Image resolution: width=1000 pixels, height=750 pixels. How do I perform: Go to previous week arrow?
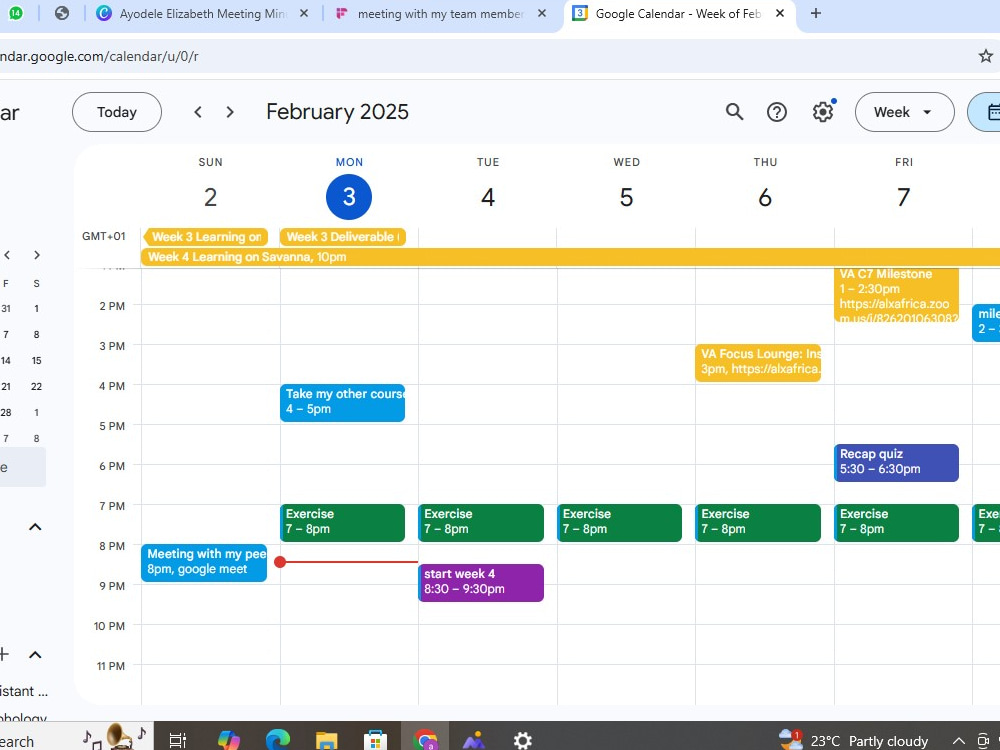[198, 112]
